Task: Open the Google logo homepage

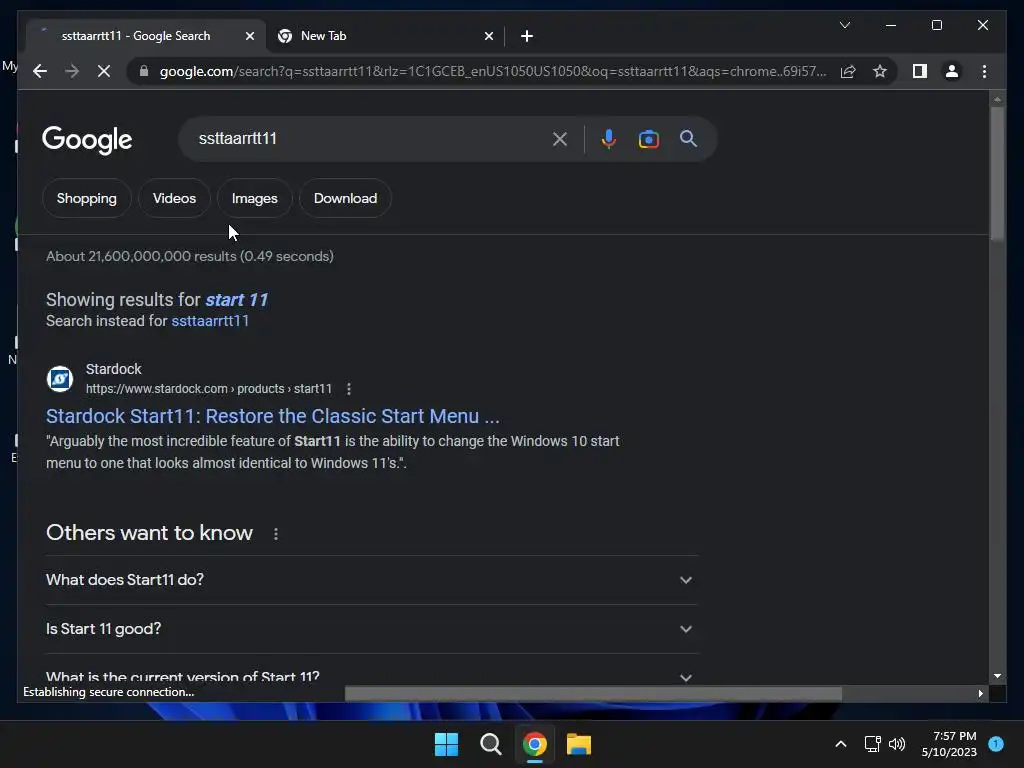Action: click(87, 140)
